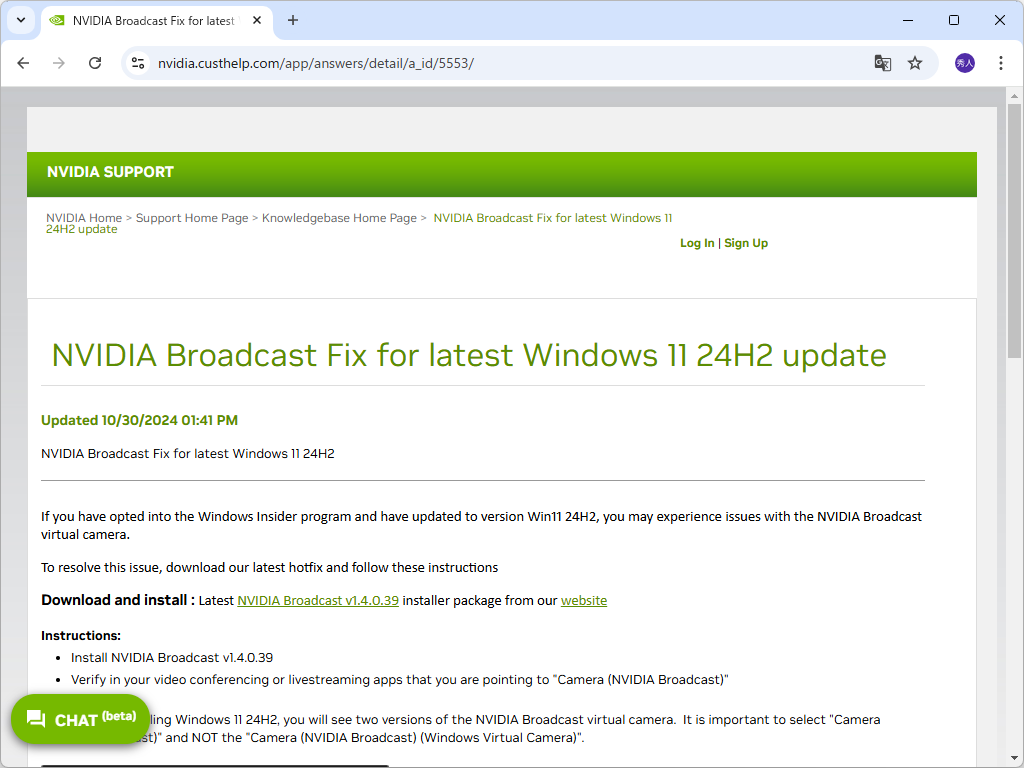Minimize the Chrome window
Image resolution: width=1024 pixels, height=768 pixels.
point(908,20)
